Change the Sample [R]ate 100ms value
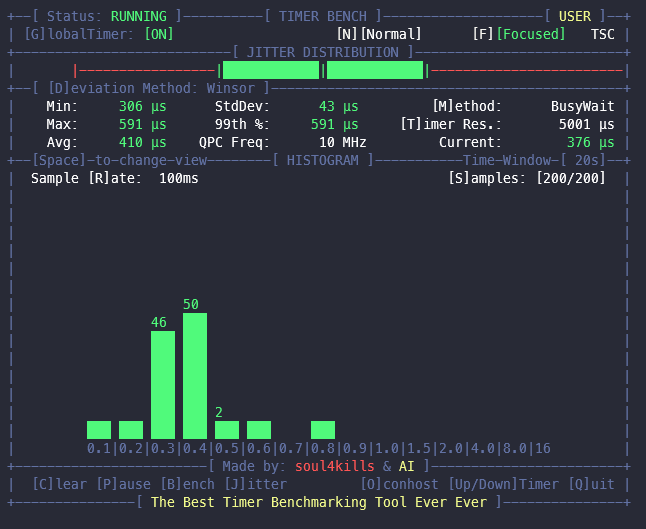 coord(178,178)
